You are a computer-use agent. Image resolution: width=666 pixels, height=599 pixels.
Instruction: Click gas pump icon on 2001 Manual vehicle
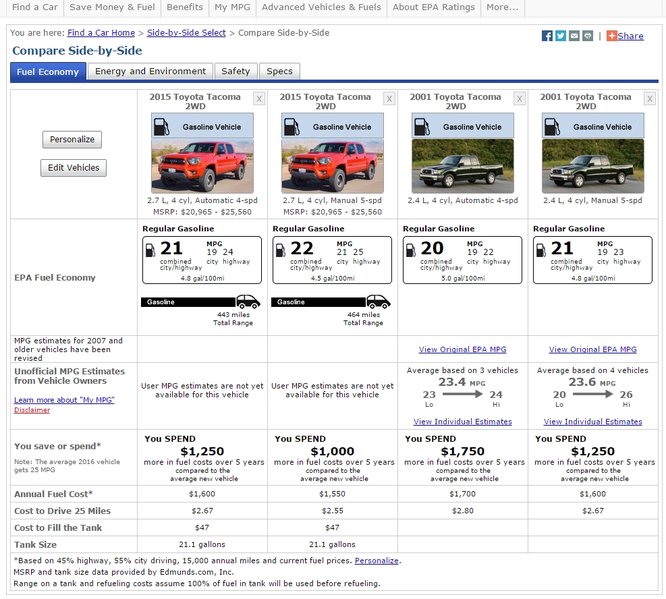point(552,127)
